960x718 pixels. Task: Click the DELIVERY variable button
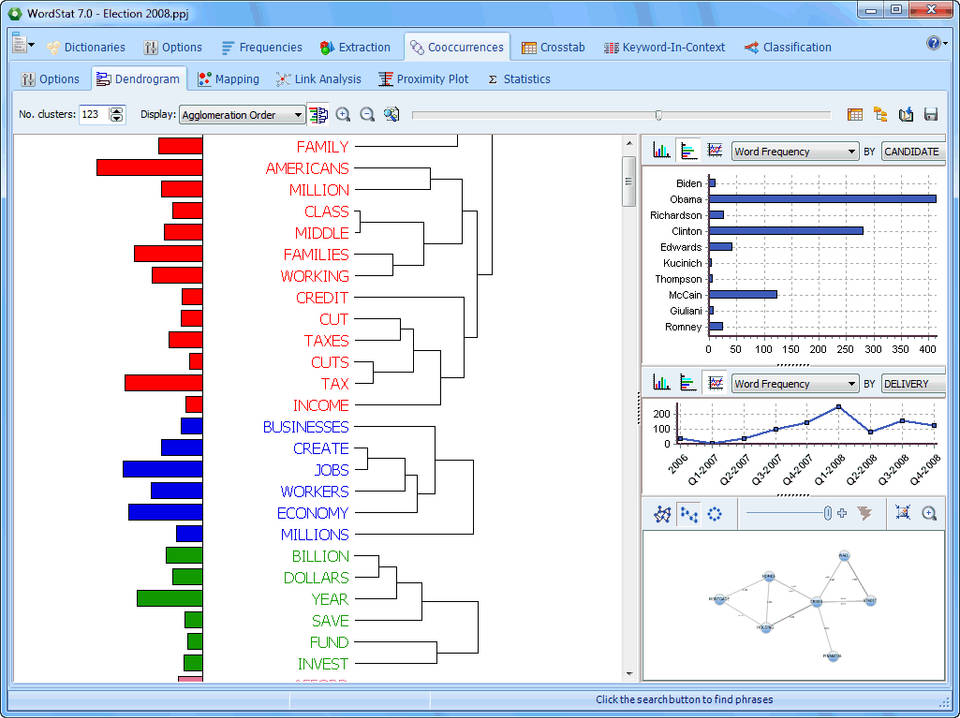pyautogui.click(x=912, y=384)
